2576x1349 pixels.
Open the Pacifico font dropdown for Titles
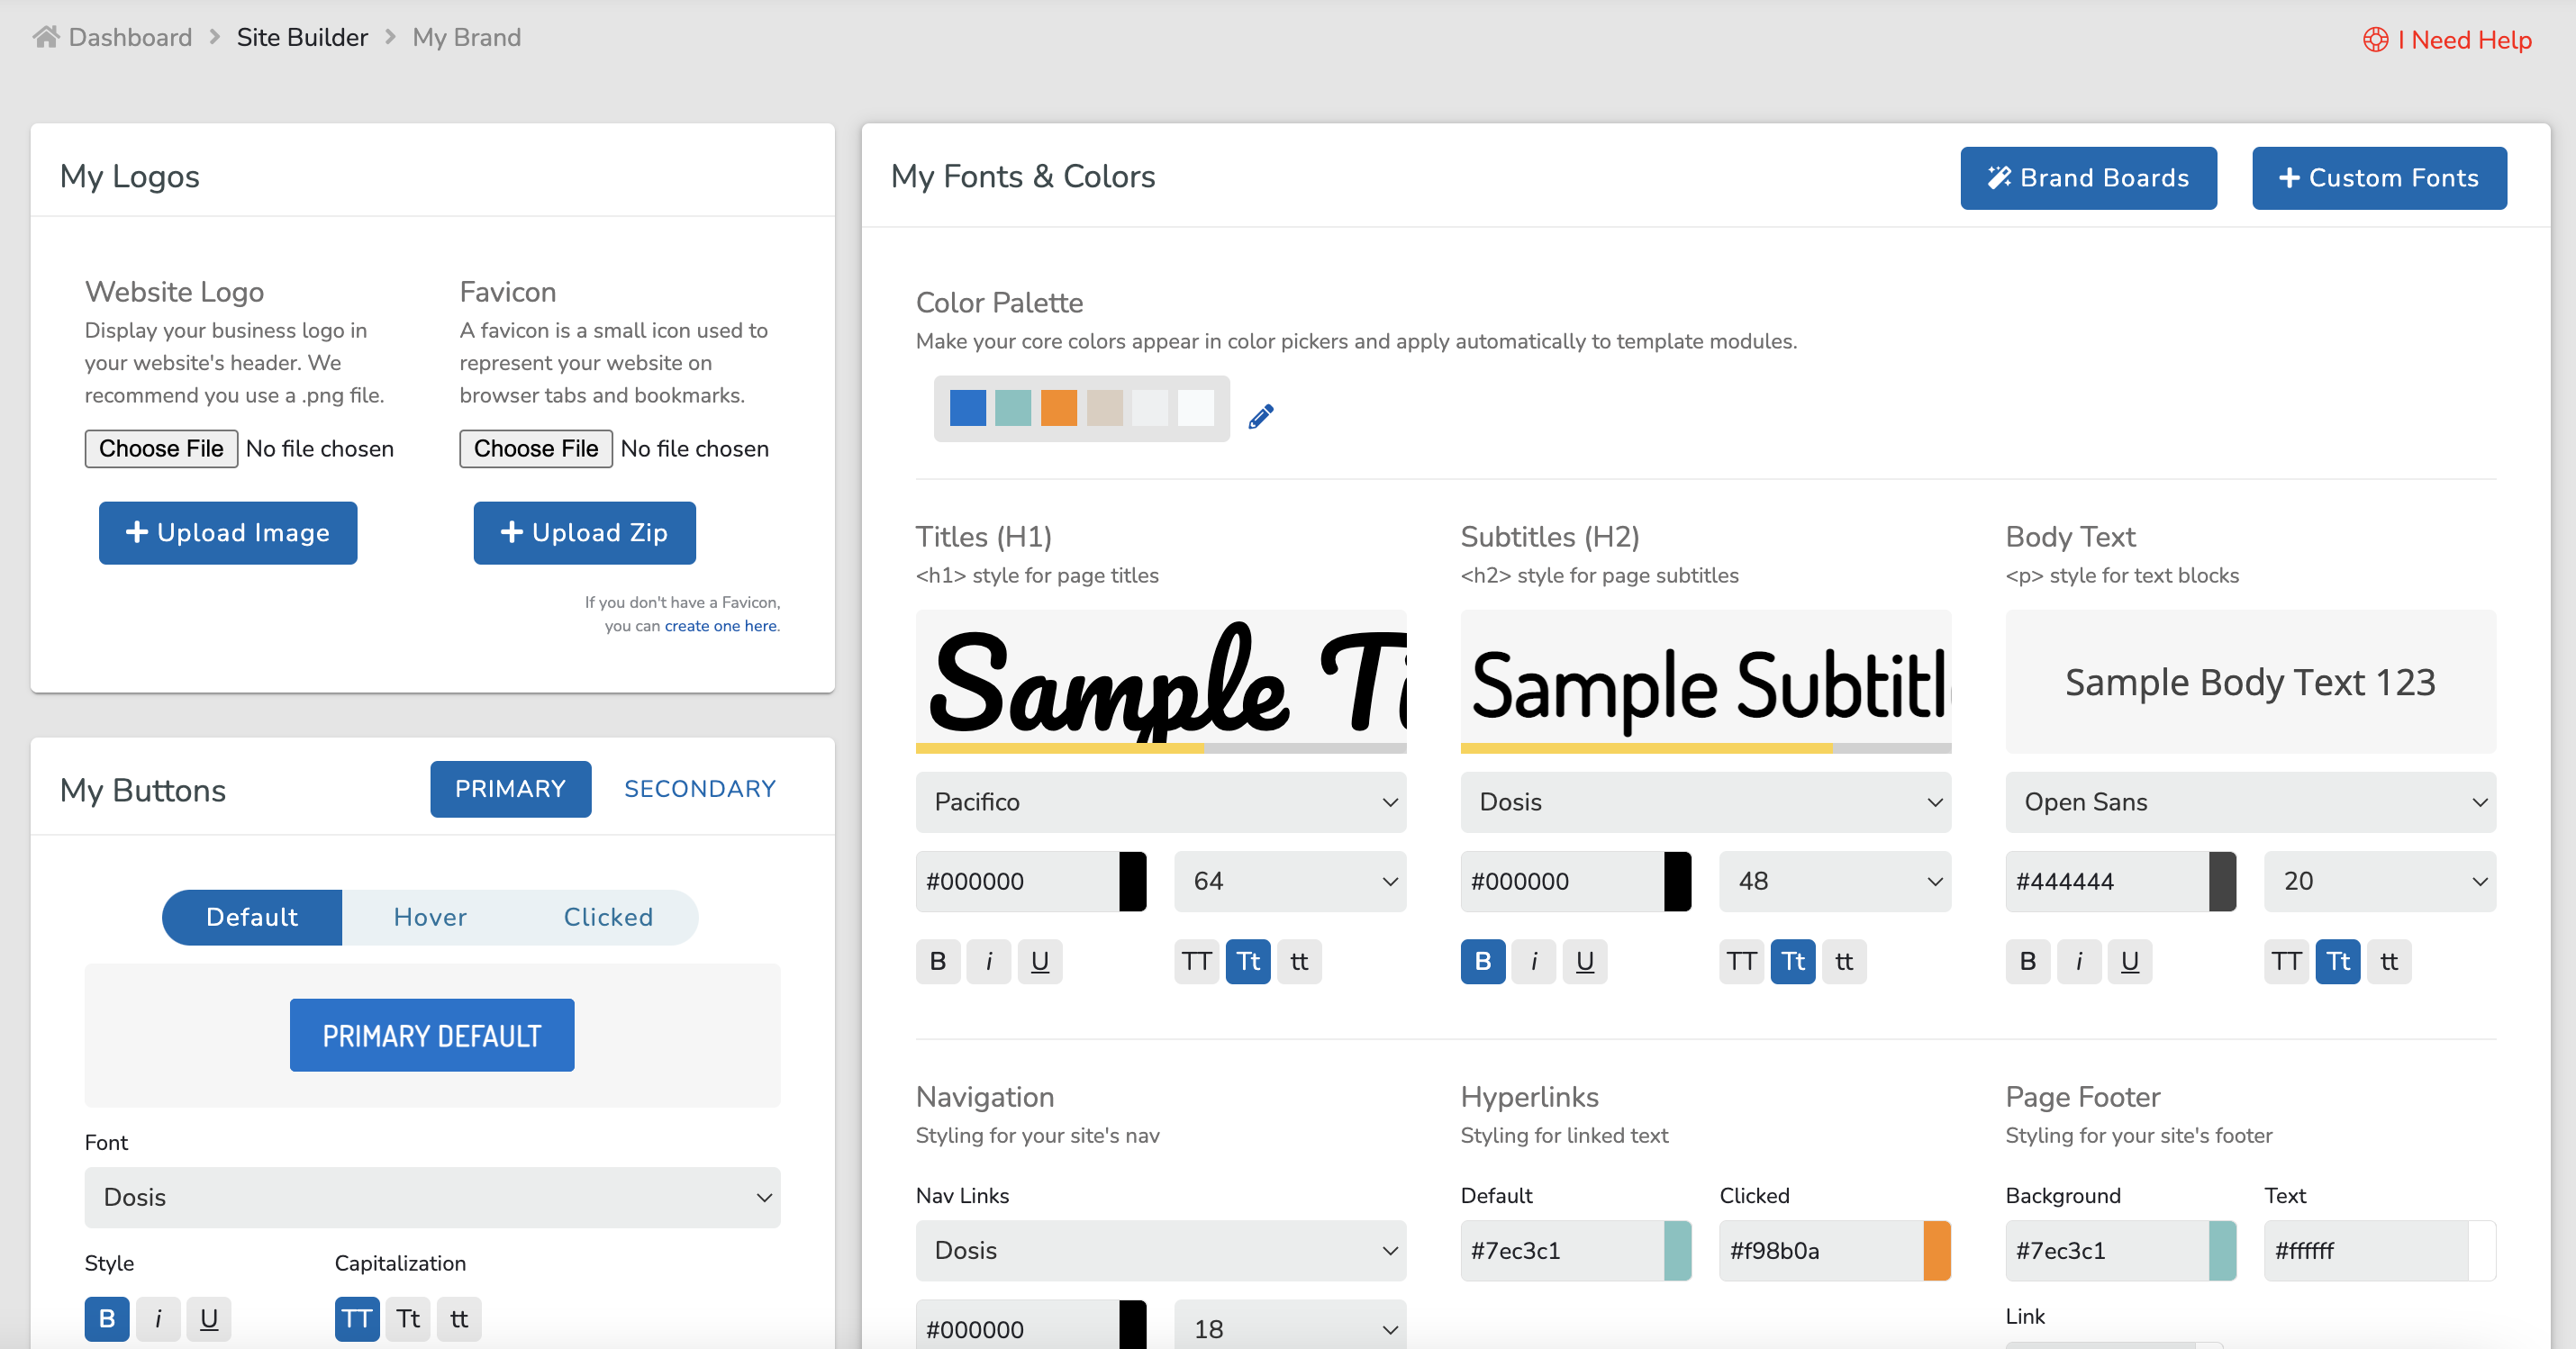coord(1160,802)
